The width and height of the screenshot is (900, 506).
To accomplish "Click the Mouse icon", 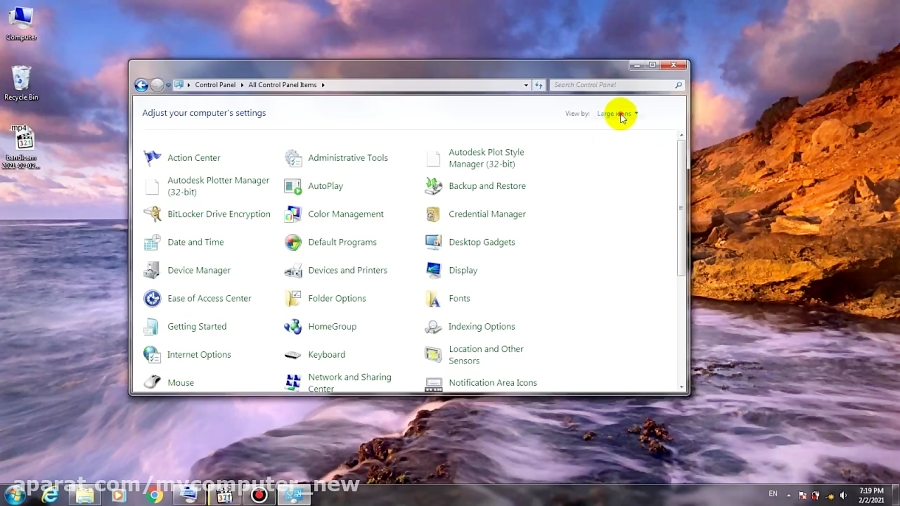I will [152, 382].
